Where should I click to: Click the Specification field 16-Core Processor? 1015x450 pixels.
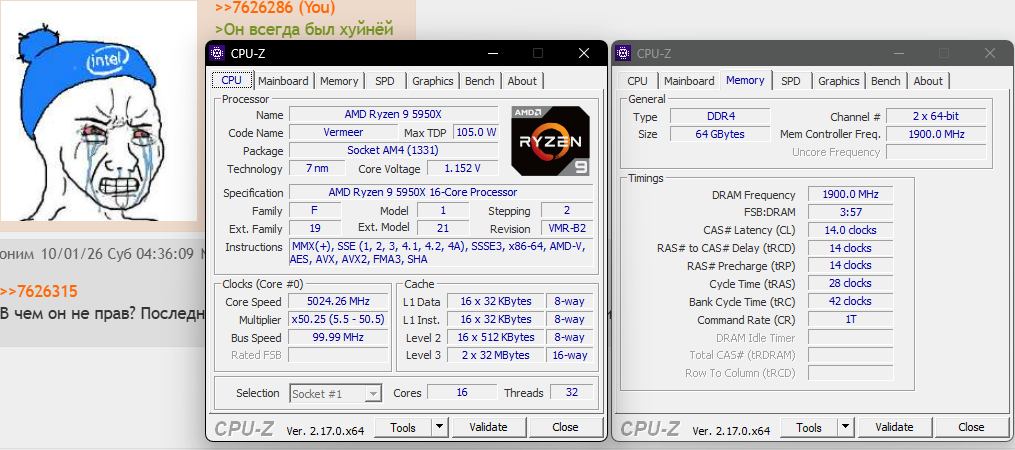coord(441,193)
